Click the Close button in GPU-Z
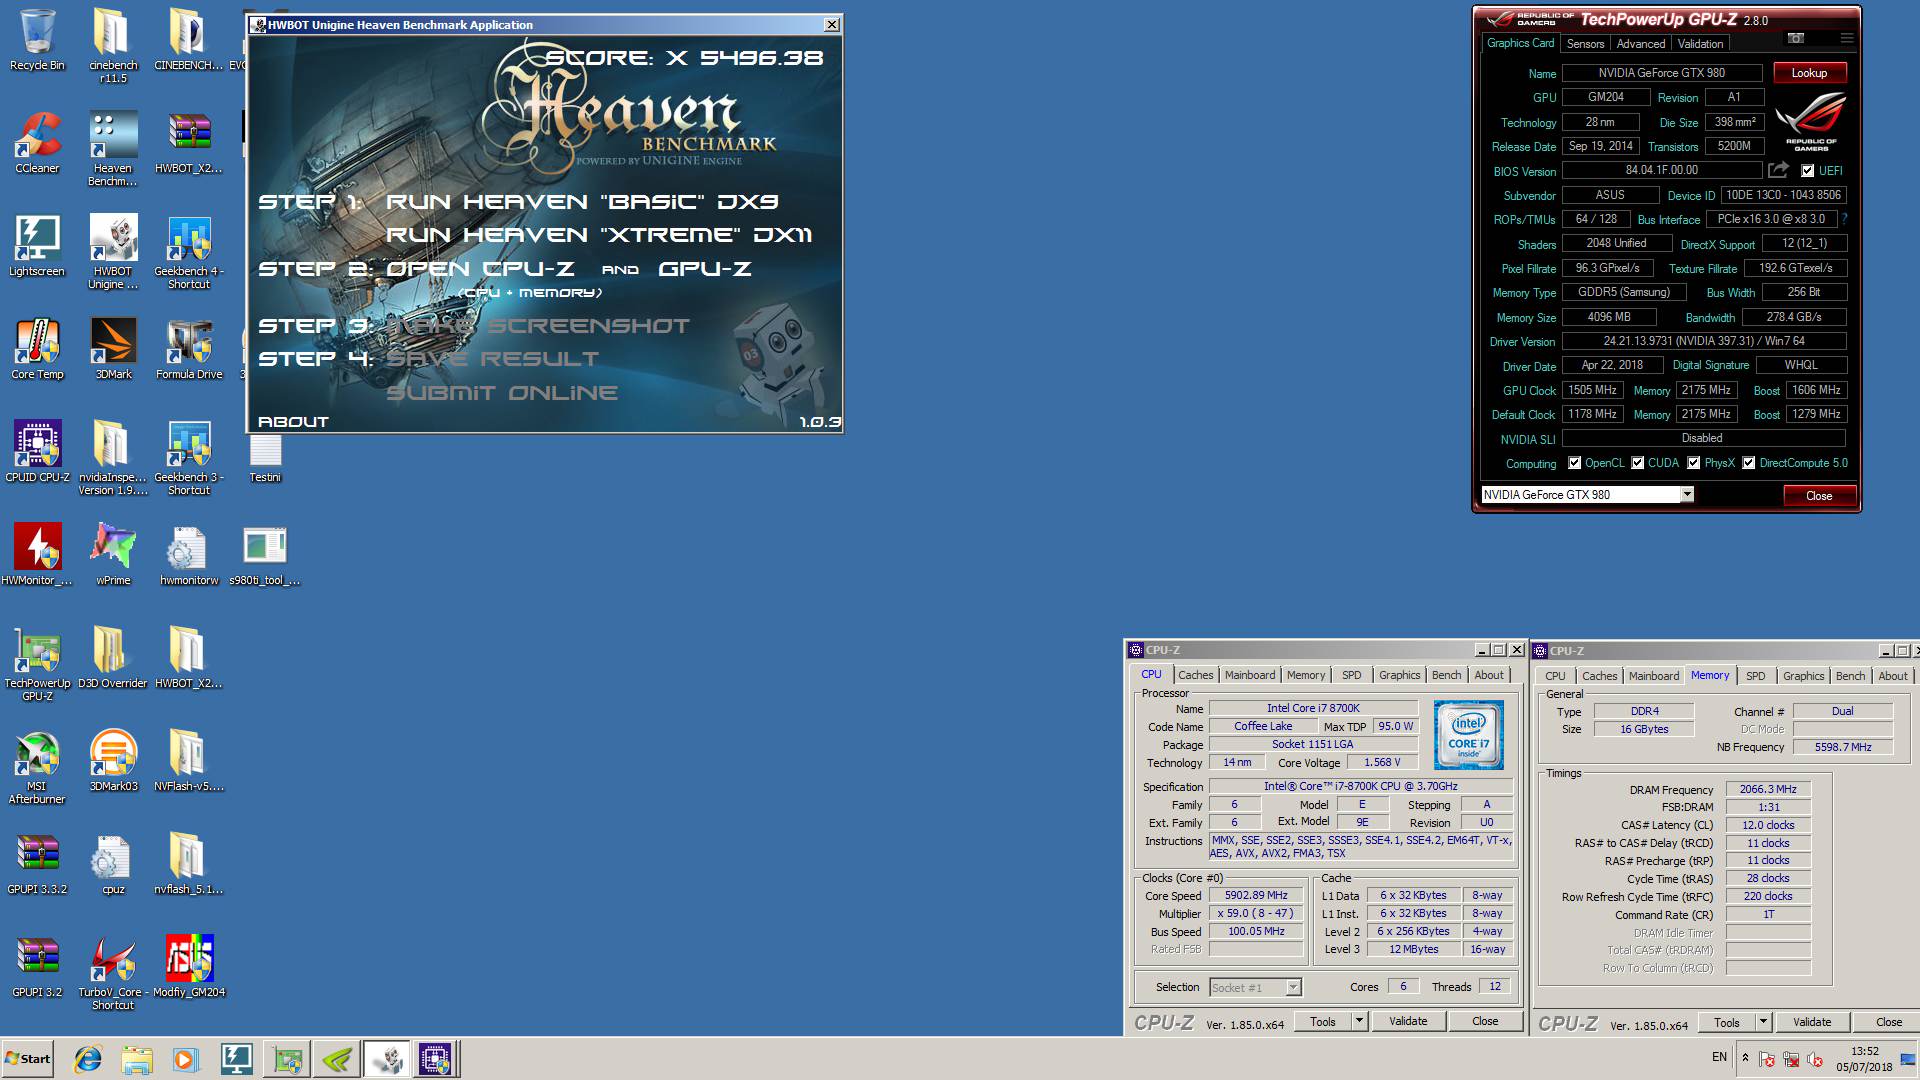 [1819, 496]
